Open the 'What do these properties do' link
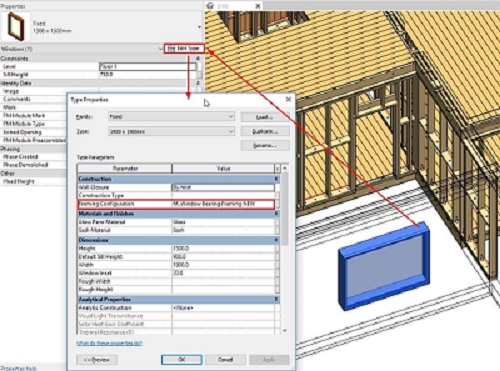This screenshot has height=371, width=500. (109, 343)
